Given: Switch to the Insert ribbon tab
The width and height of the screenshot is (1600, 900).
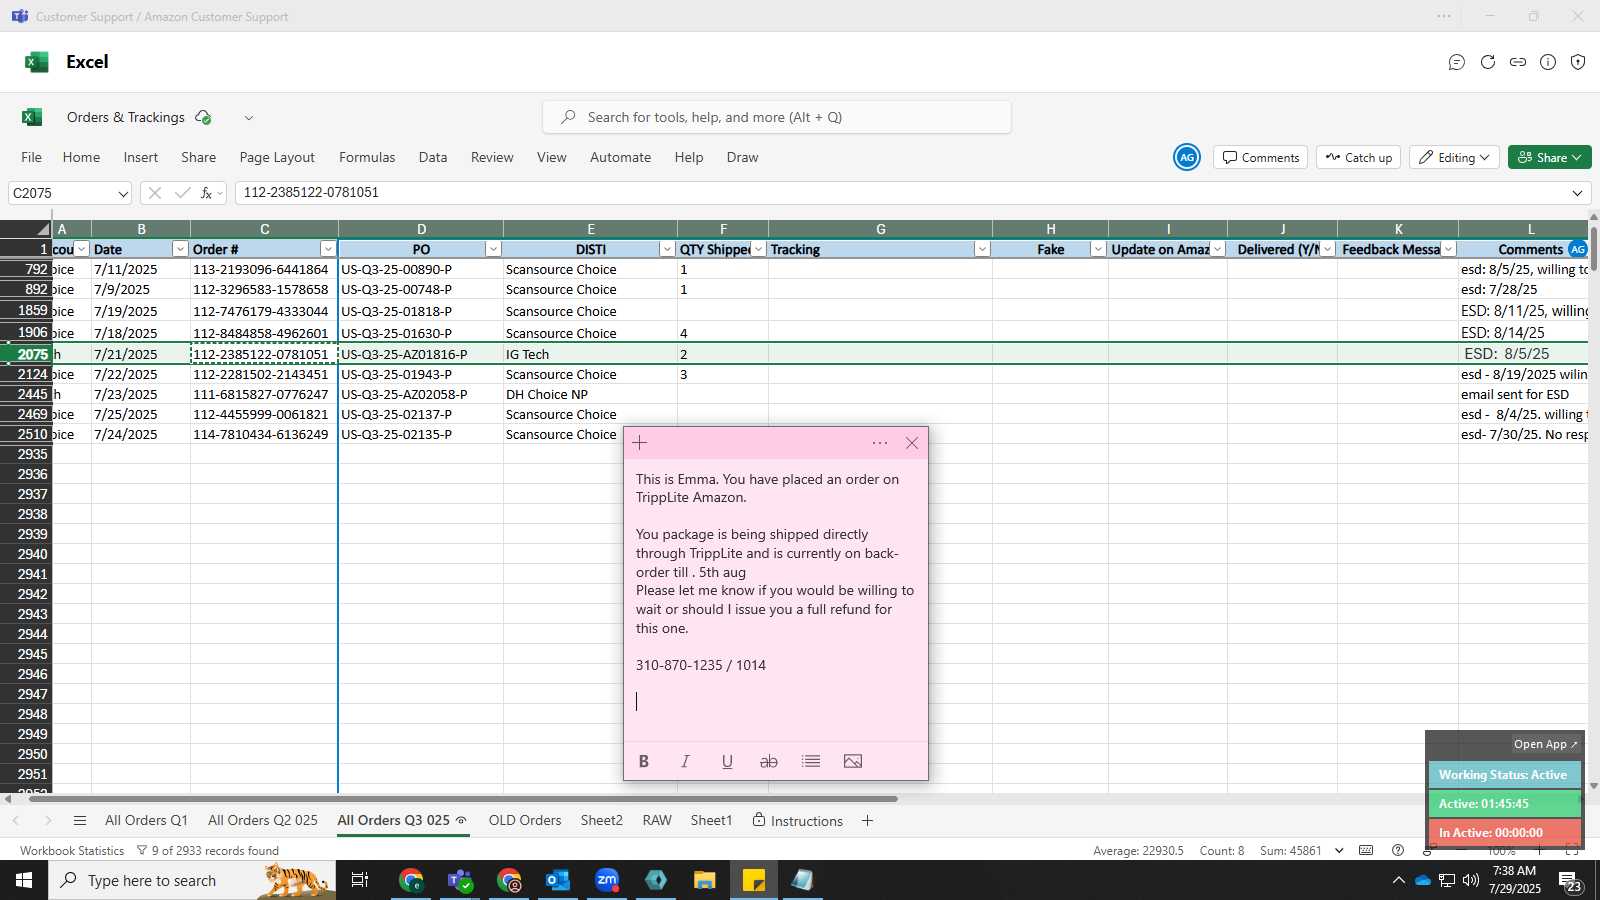Looking at the screenshot, I should coord(141,157).
